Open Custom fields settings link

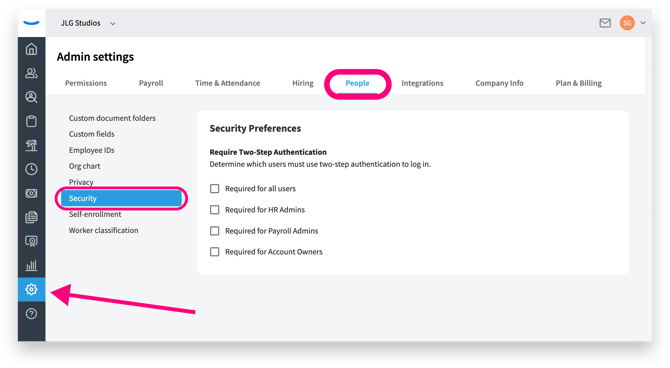tap(92, 134)
